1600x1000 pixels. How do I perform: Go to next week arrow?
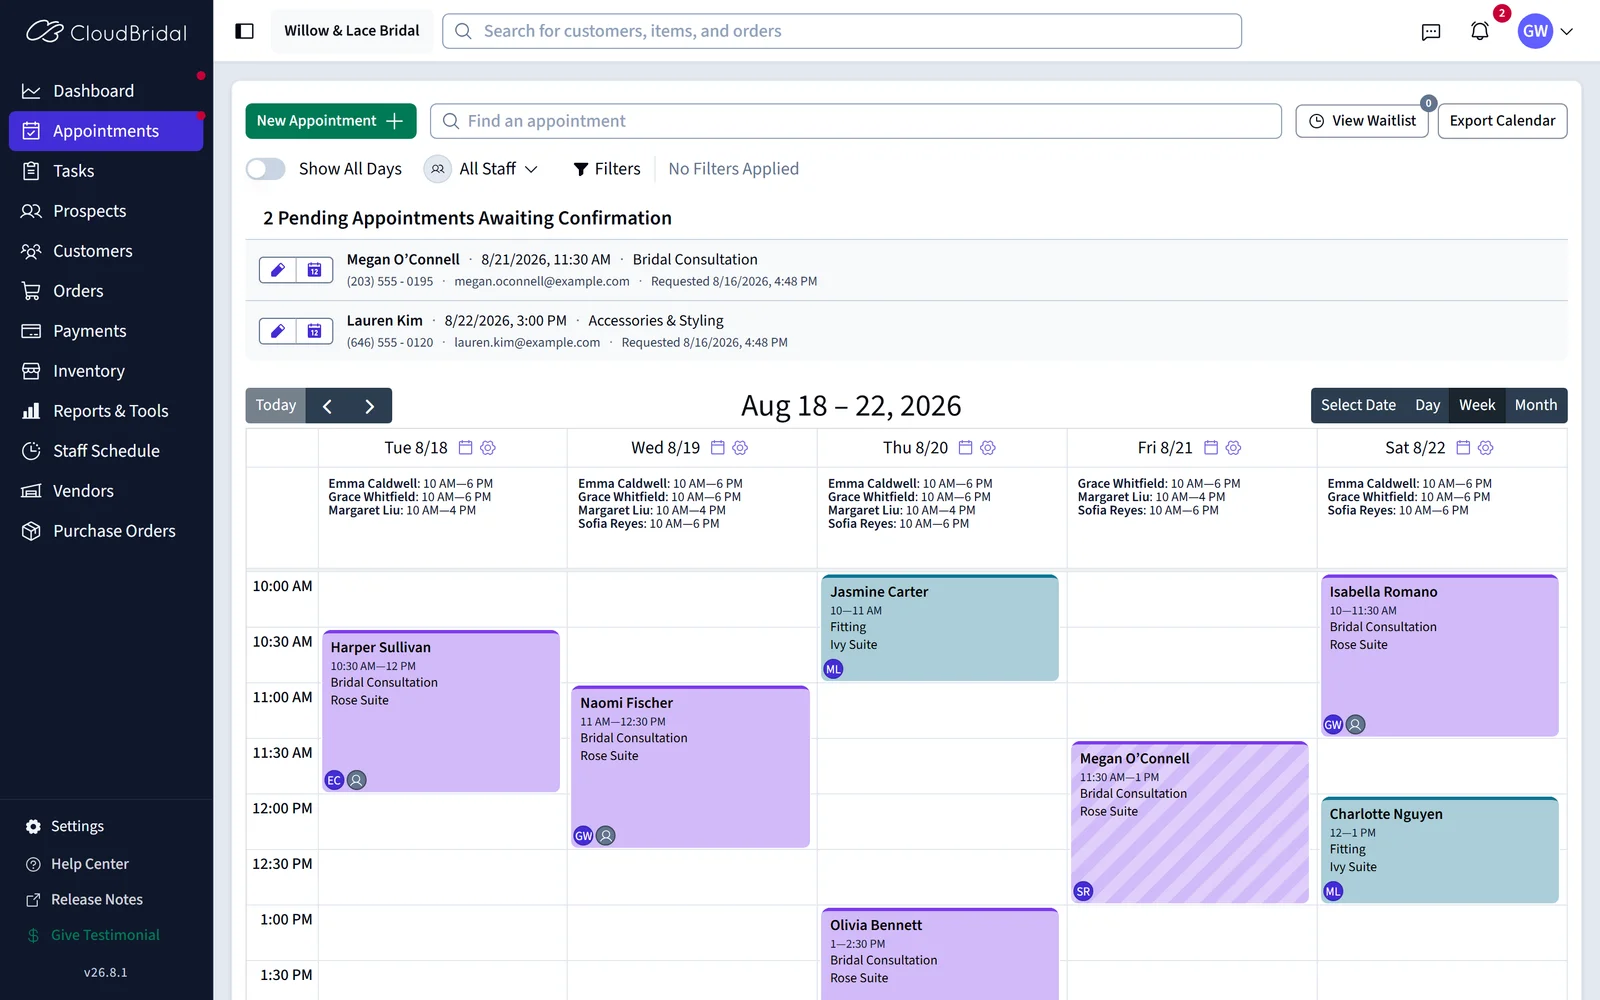[370, 406]
